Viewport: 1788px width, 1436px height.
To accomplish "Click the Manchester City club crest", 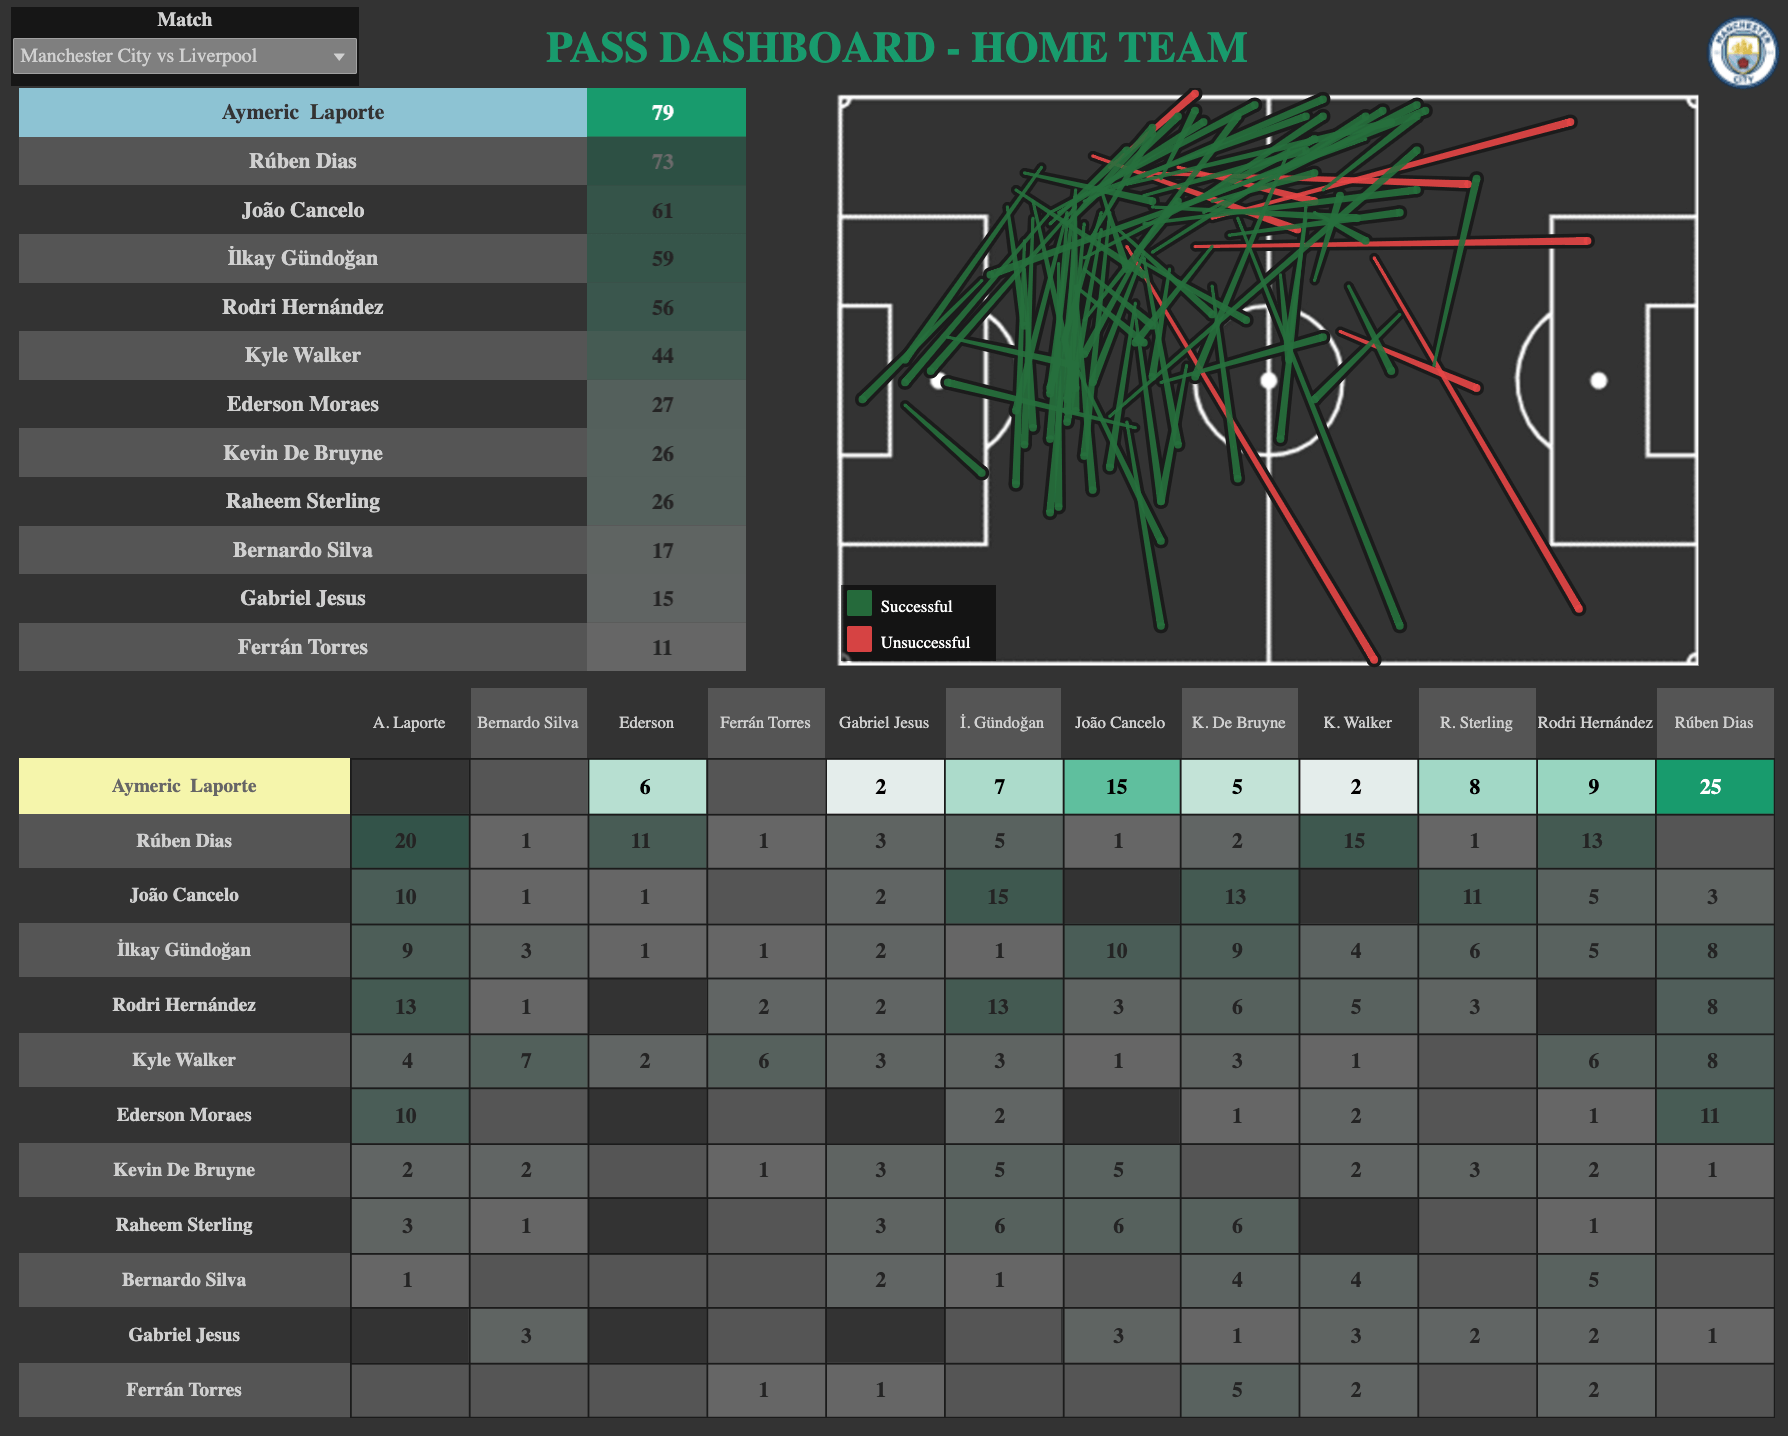I will (x=1743, y=52).
